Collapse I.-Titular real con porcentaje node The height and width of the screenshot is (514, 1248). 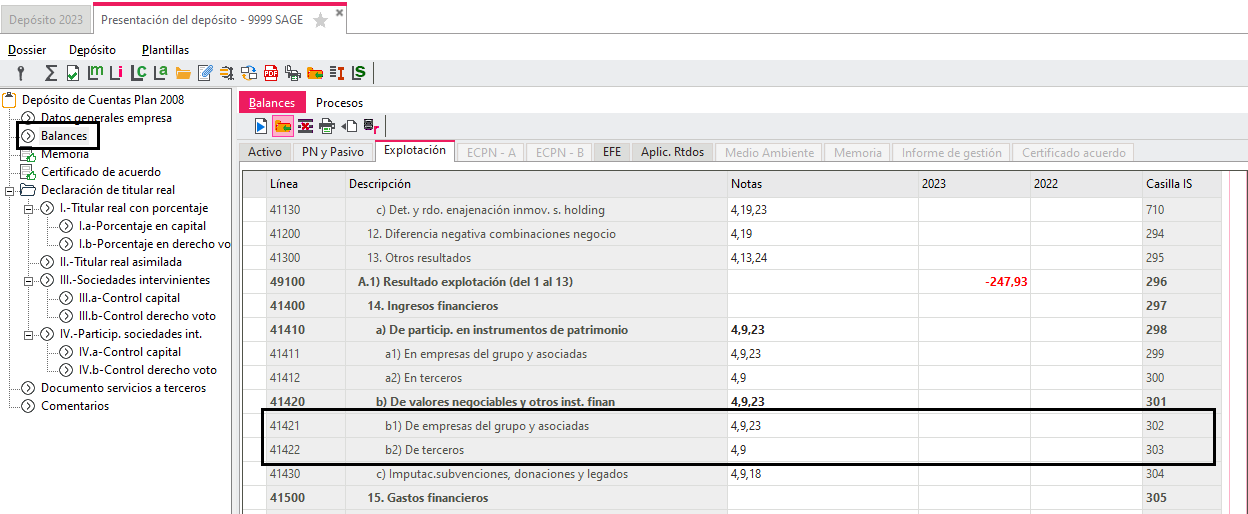[30, 208]
